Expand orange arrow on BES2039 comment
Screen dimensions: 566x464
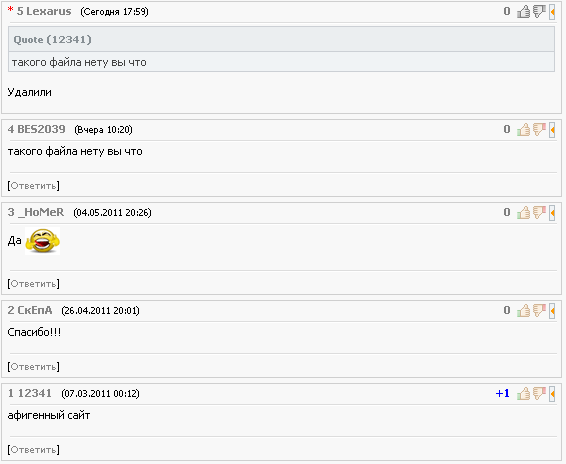(552, 130)
